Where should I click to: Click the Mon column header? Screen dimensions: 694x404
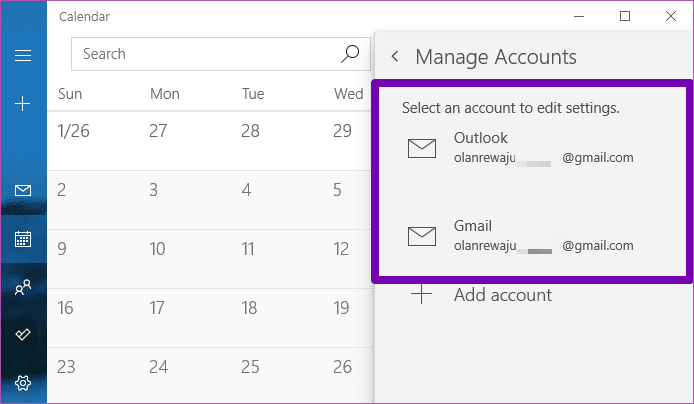pyautogui.click(x=165, y=94)
